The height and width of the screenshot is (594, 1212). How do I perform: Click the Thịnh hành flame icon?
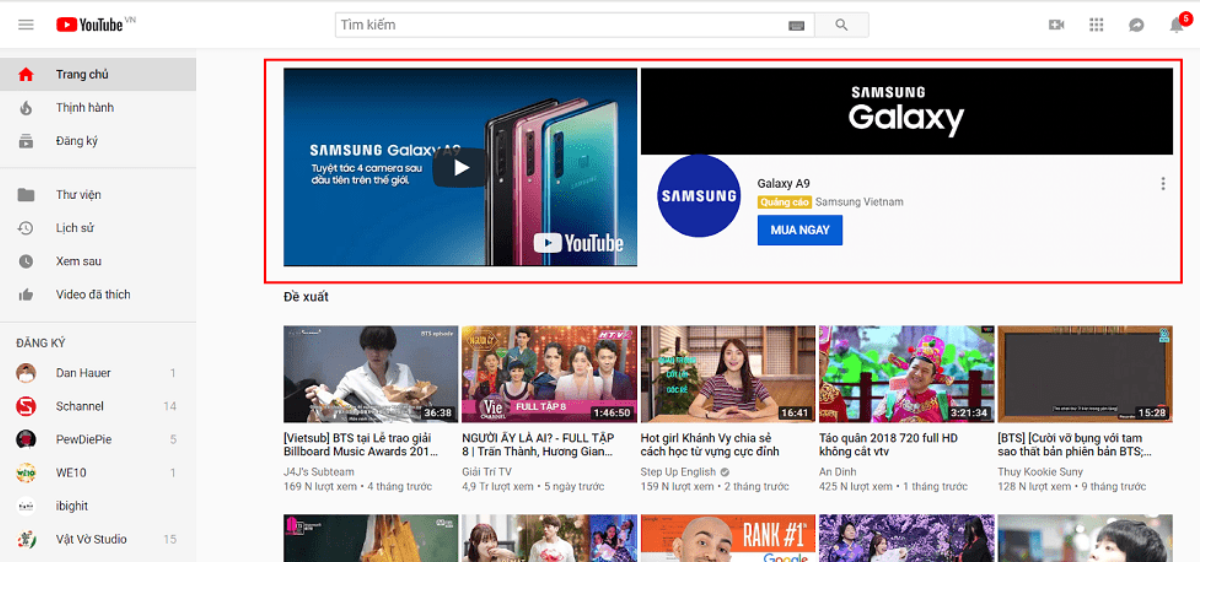click(x=26, y=108)
